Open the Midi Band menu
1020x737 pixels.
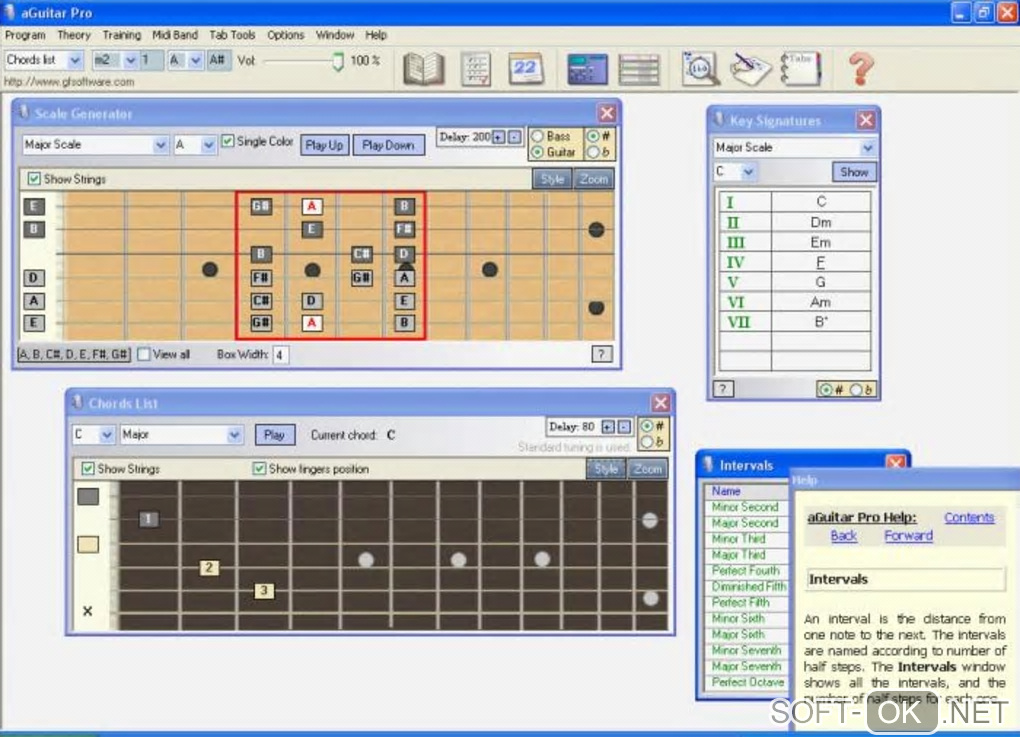click(x=174, y=35)
